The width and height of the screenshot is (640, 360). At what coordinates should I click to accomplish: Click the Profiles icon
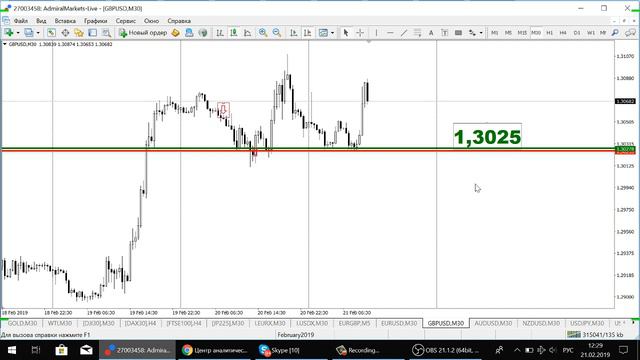pos(29,33)
